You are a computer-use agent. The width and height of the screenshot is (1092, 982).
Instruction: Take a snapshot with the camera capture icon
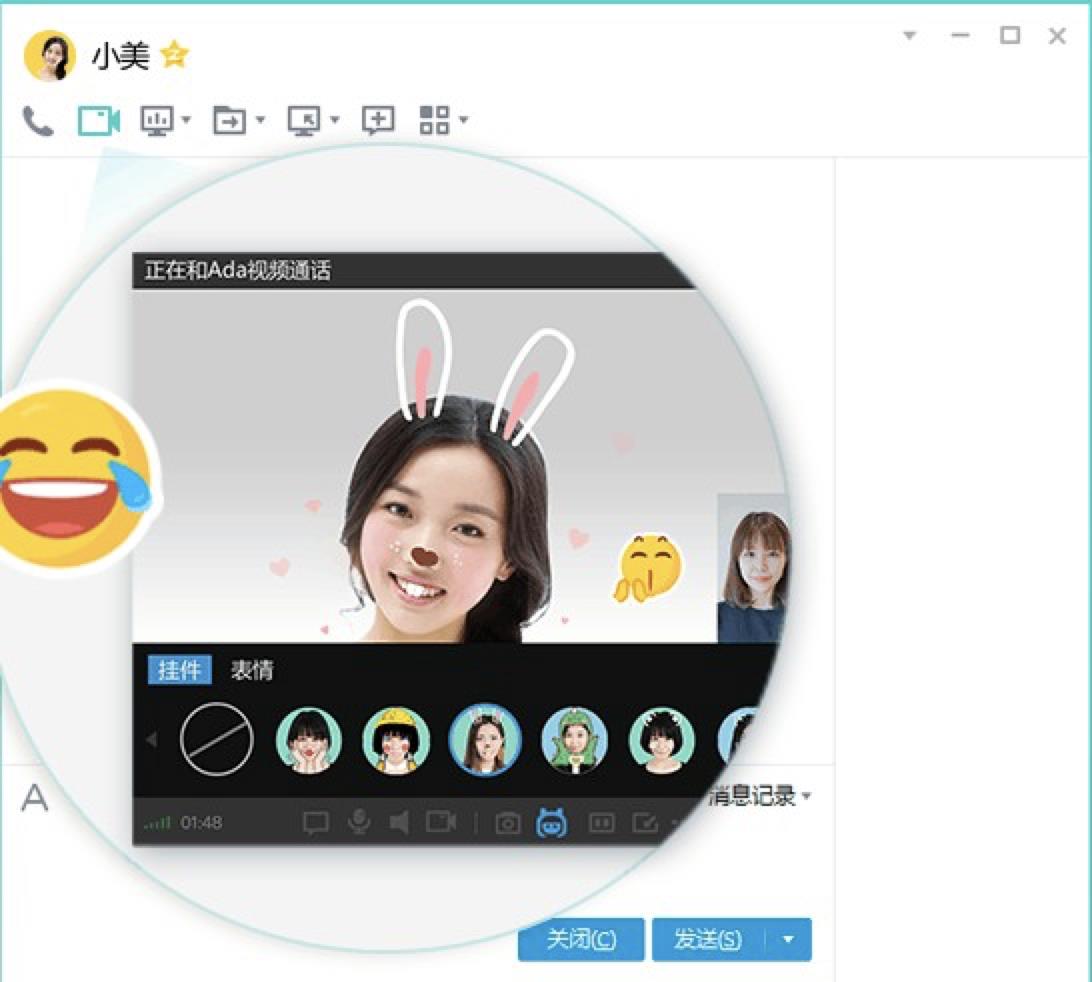[507, 821]
